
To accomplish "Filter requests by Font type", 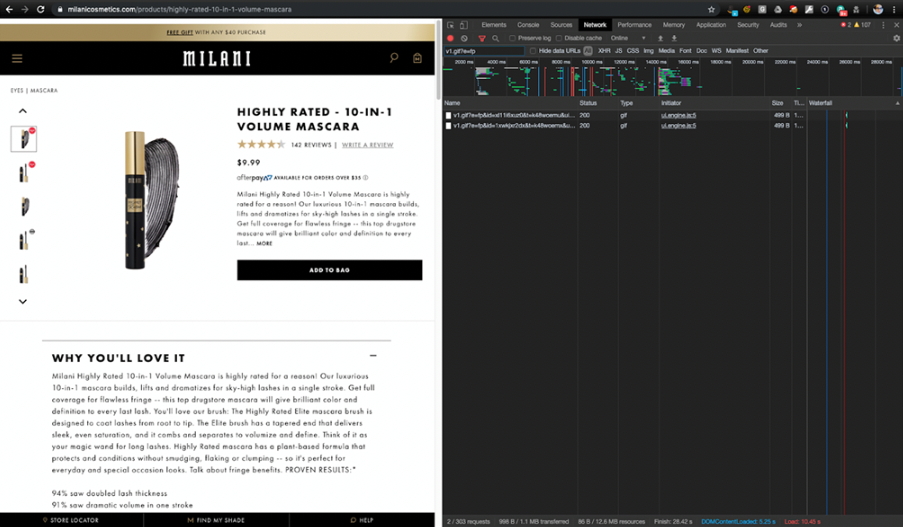I will click(685, 51).
